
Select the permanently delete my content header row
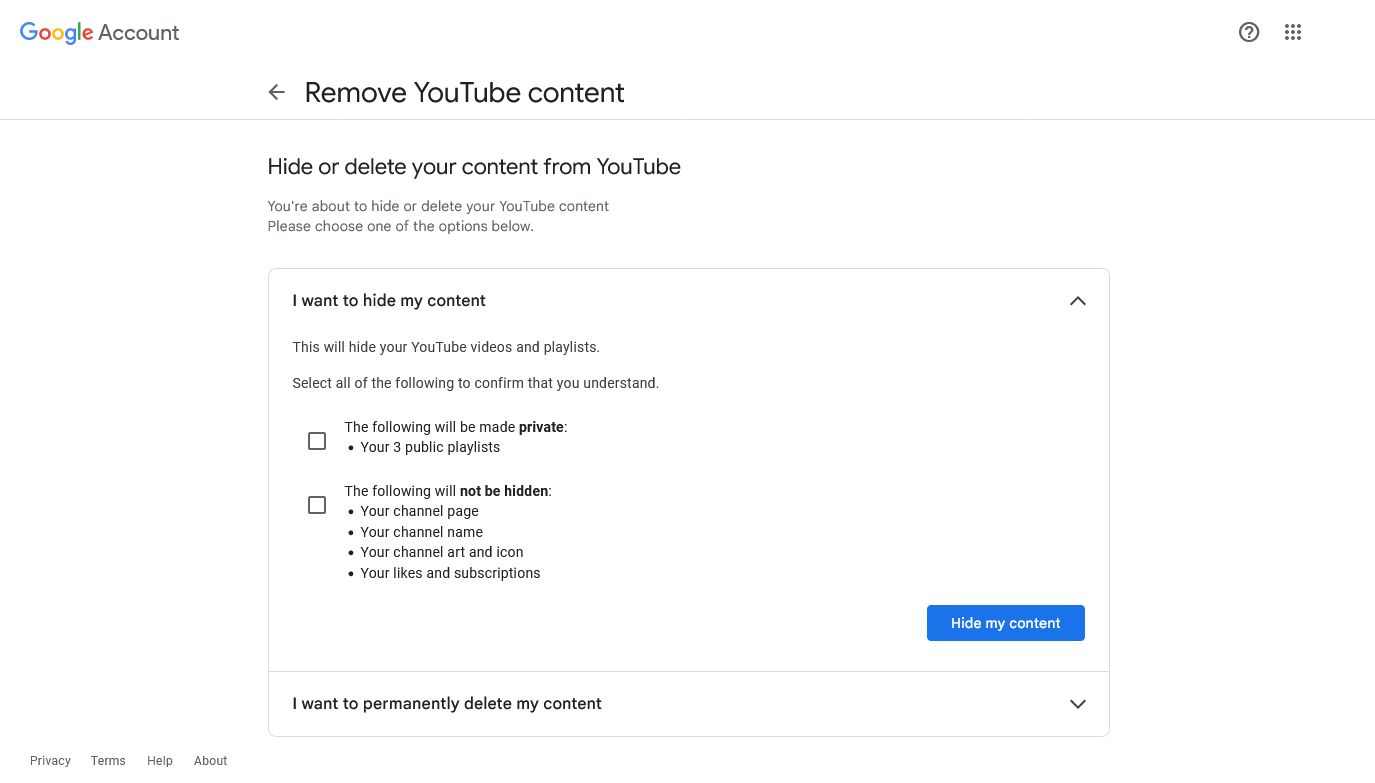[446, 703]
